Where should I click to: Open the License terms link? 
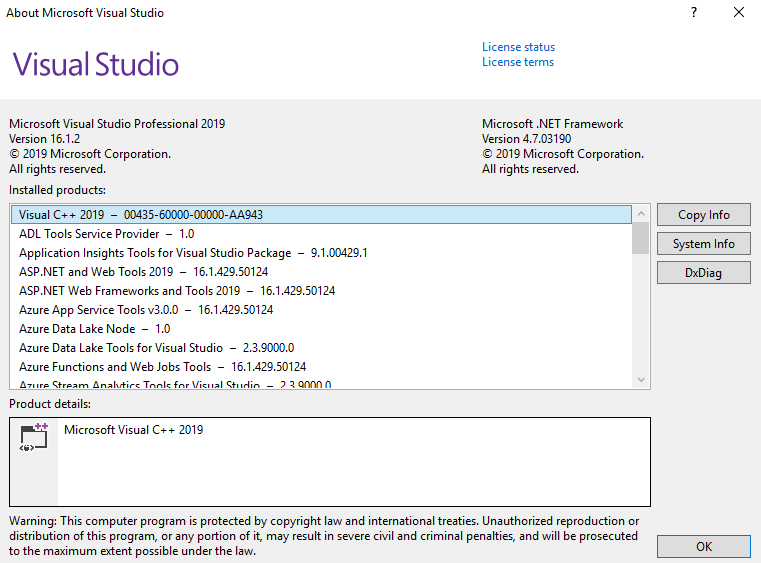pyautogui.click(x=517, y=62)
